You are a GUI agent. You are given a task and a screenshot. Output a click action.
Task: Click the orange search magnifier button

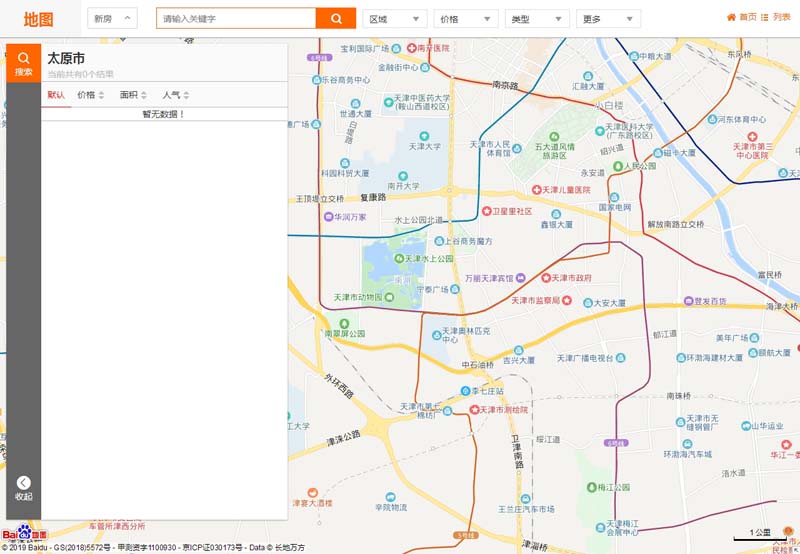point(336,19)
